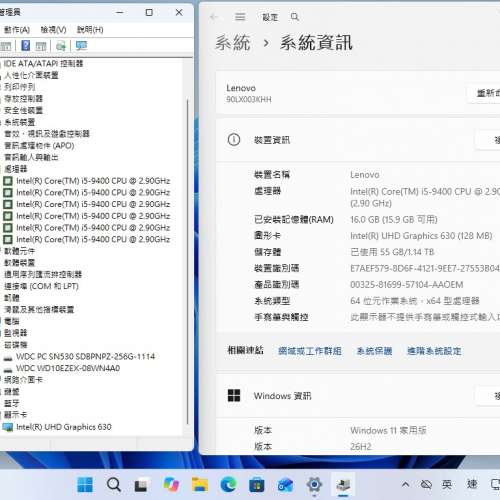Select 音效、視訊及遊戲控制器 category
Screen dimensions: 500x500
(47, 134)
